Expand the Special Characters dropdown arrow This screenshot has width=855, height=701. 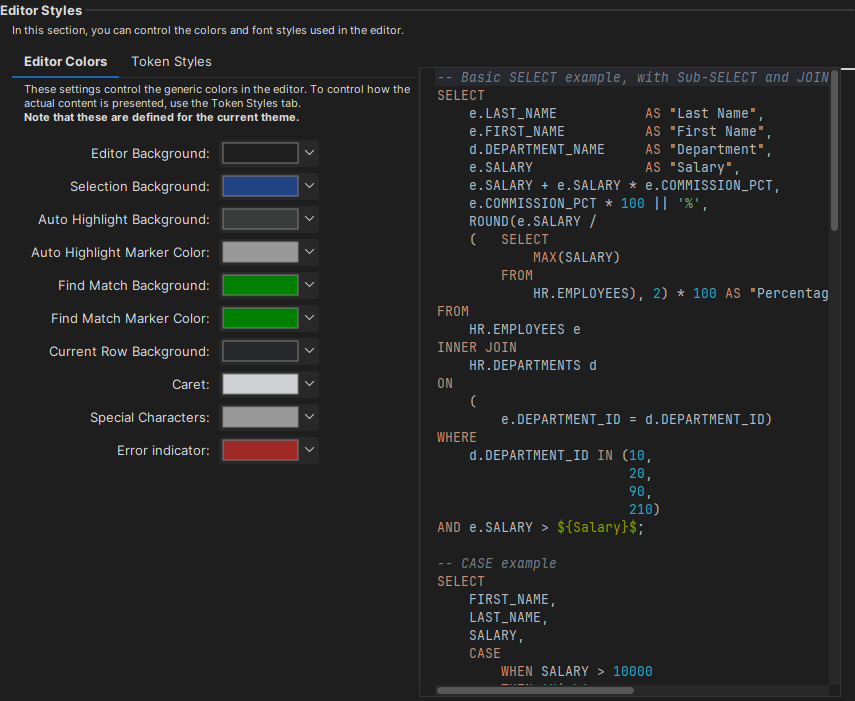pos(309,417)
